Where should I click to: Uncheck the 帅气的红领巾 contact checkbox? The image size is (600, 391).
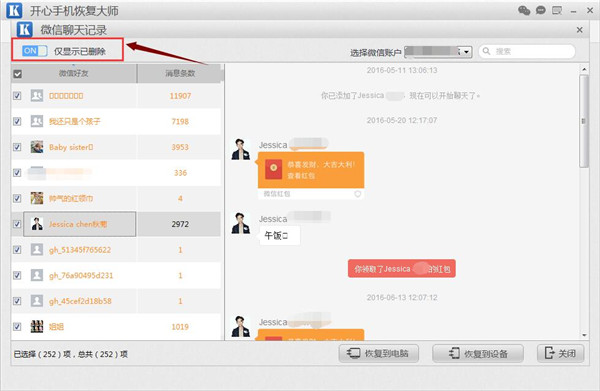[17, 198]
